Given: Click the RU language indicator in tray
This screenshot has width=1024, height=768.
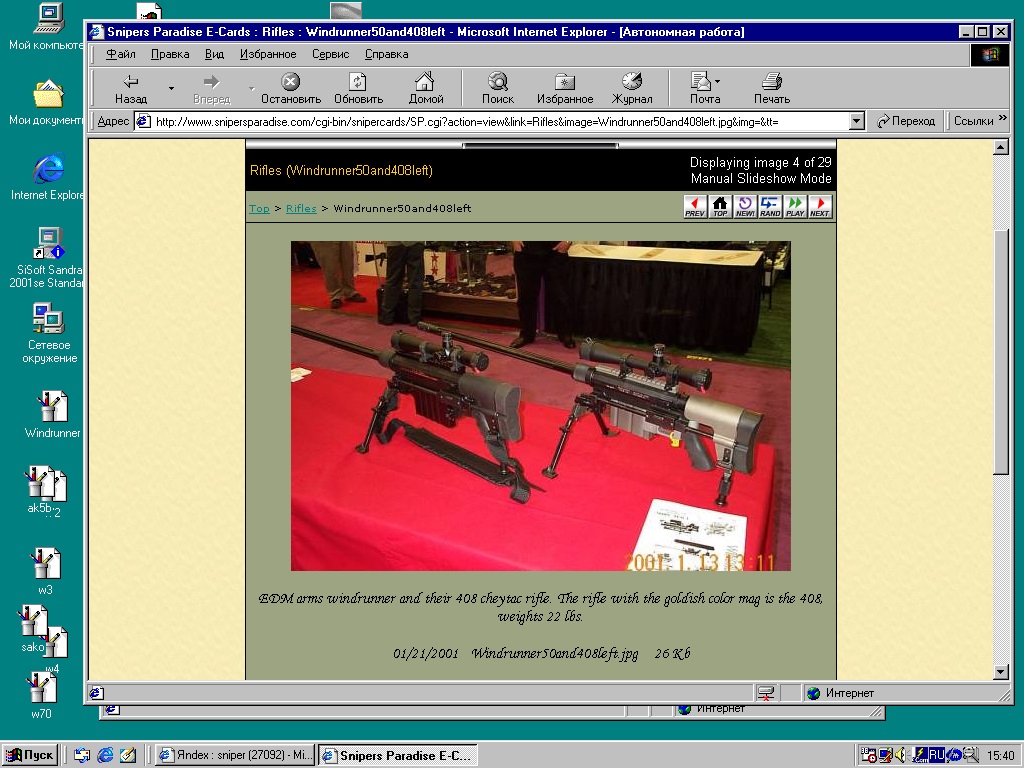Looking at the screenshot, I should (936, 755).
